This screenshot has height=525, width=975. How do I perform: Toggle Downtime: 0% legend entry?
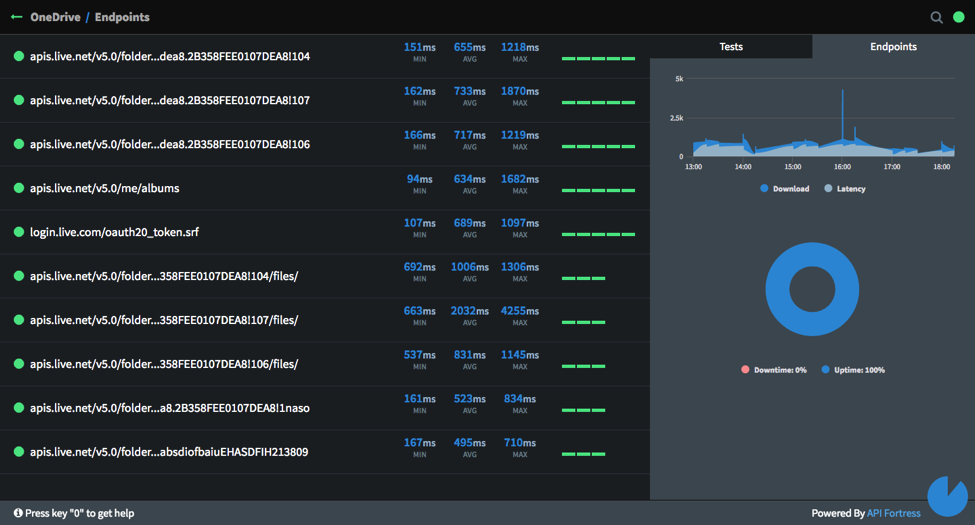[774, 369]
